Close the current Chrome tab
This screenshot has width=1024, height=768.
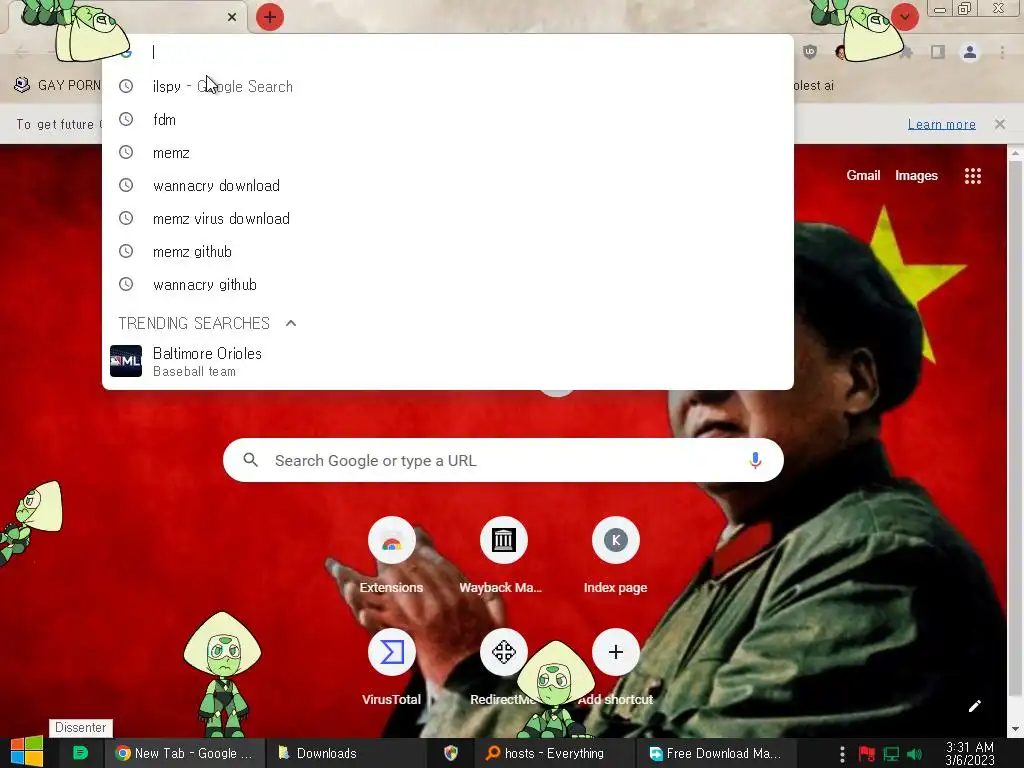[x=232, y=17]
